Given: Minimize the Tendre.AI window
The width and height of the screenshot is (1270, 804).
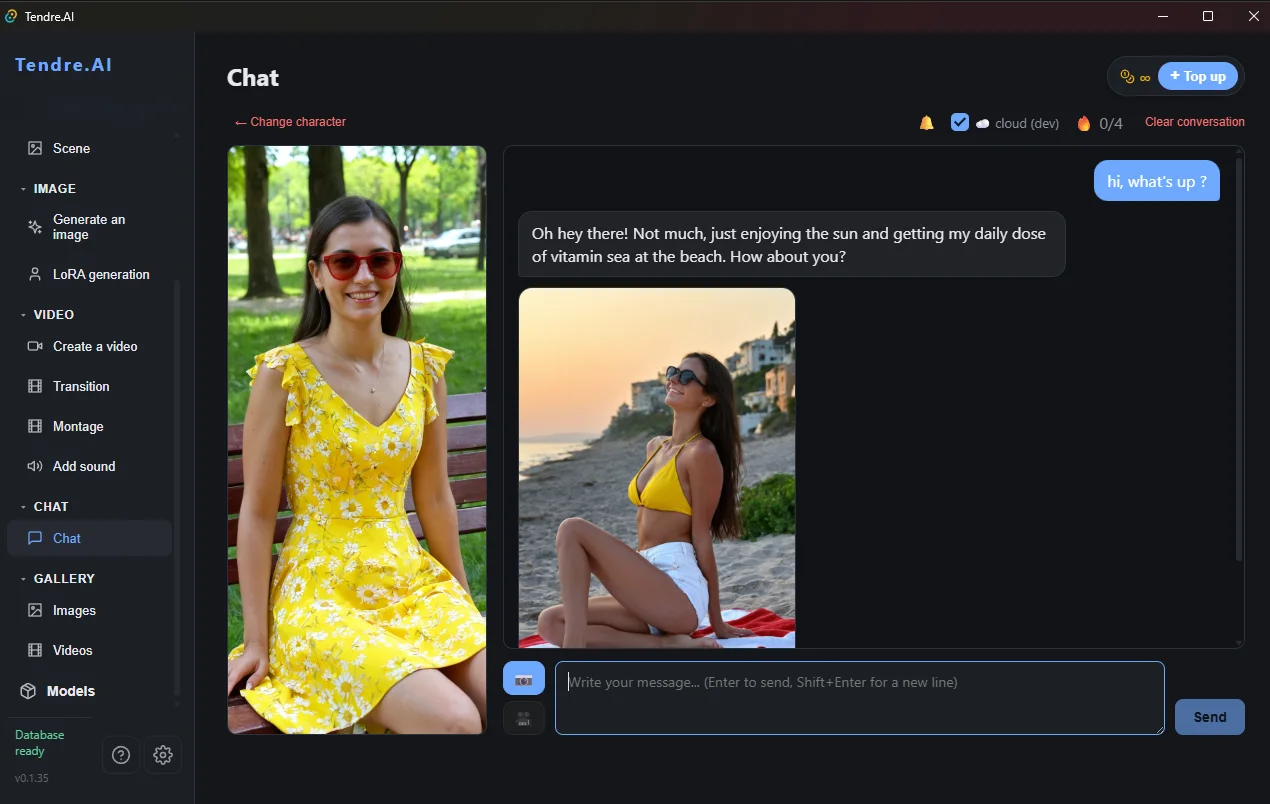Looking at the screenshot, I should (1163, 16).
